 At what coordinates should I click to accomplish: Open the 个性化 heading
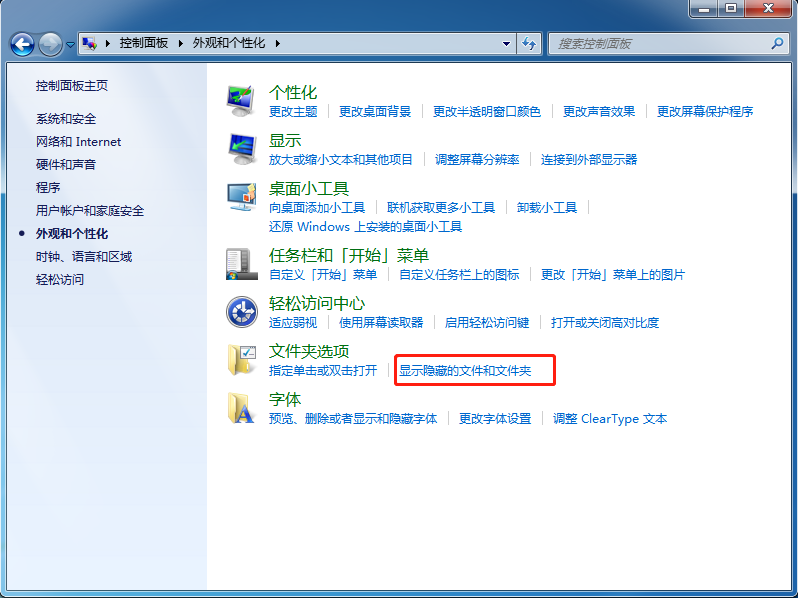[293, 93]
